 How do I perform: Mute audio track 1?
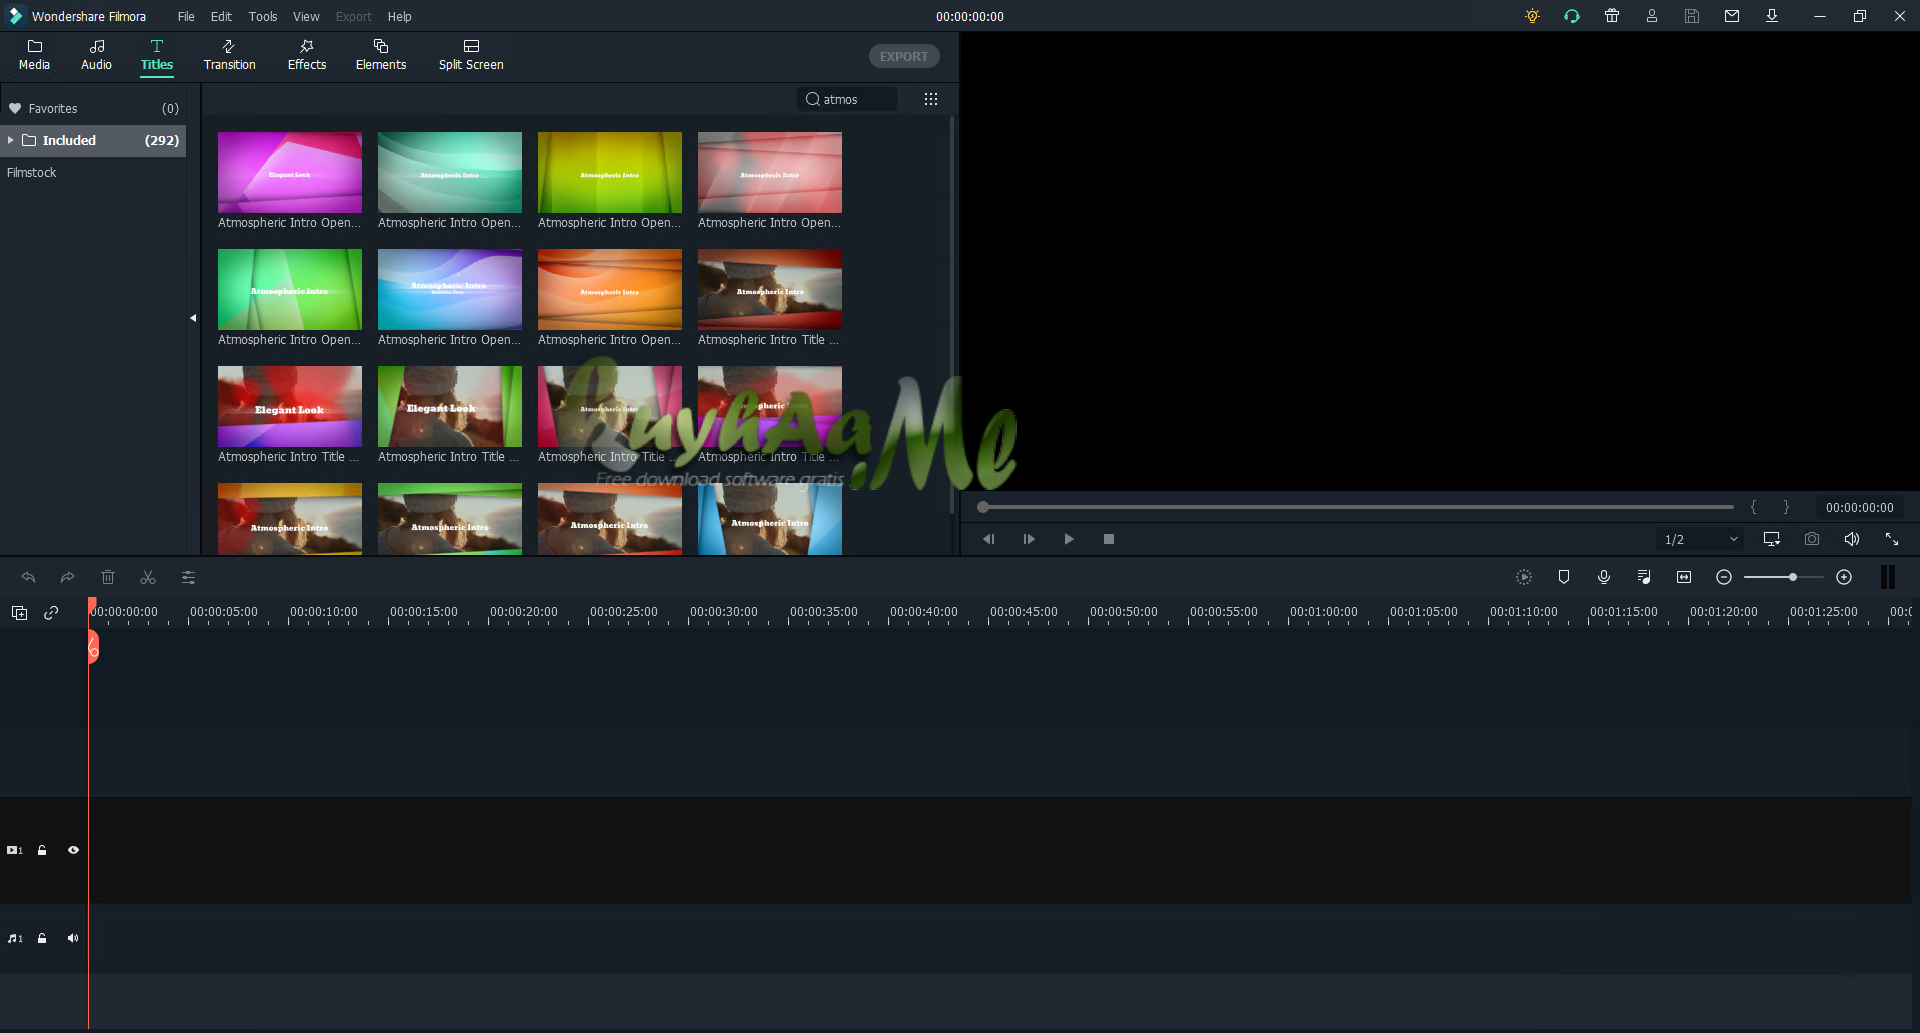click(x=73, y=938)
